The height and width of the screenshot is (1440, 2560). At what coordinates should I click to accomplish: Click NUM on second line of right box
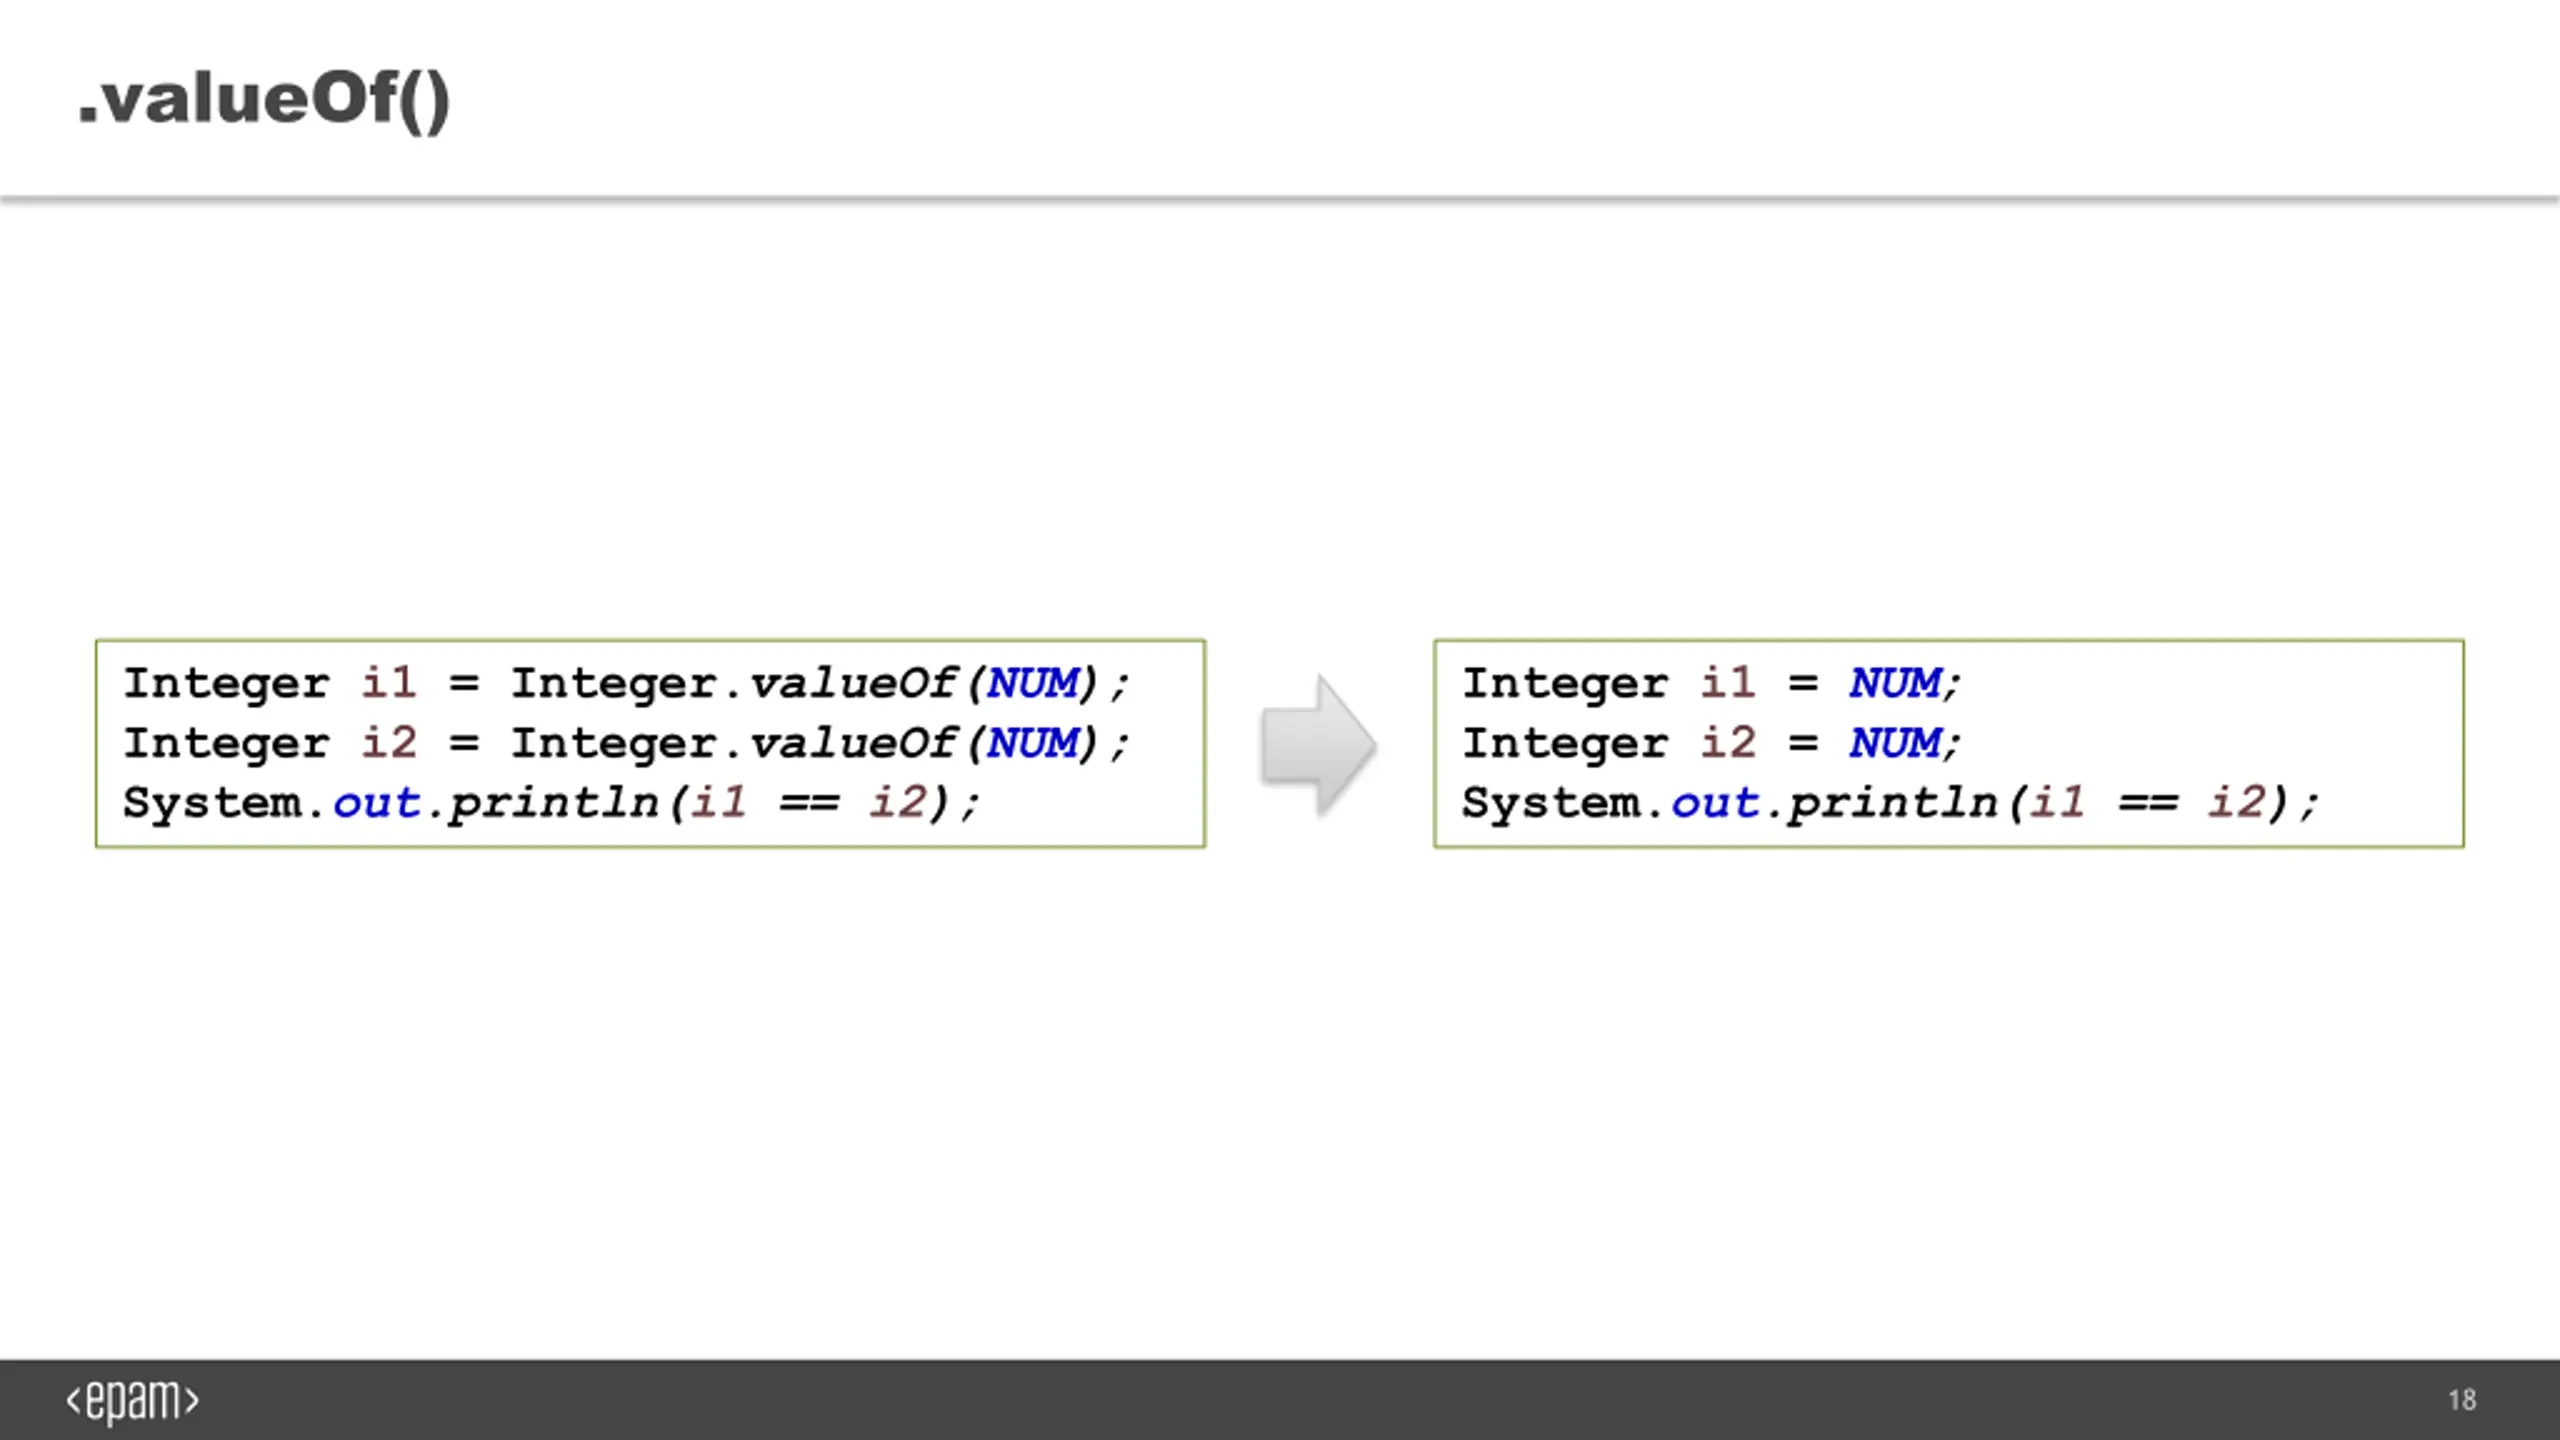click(1895, 744)
